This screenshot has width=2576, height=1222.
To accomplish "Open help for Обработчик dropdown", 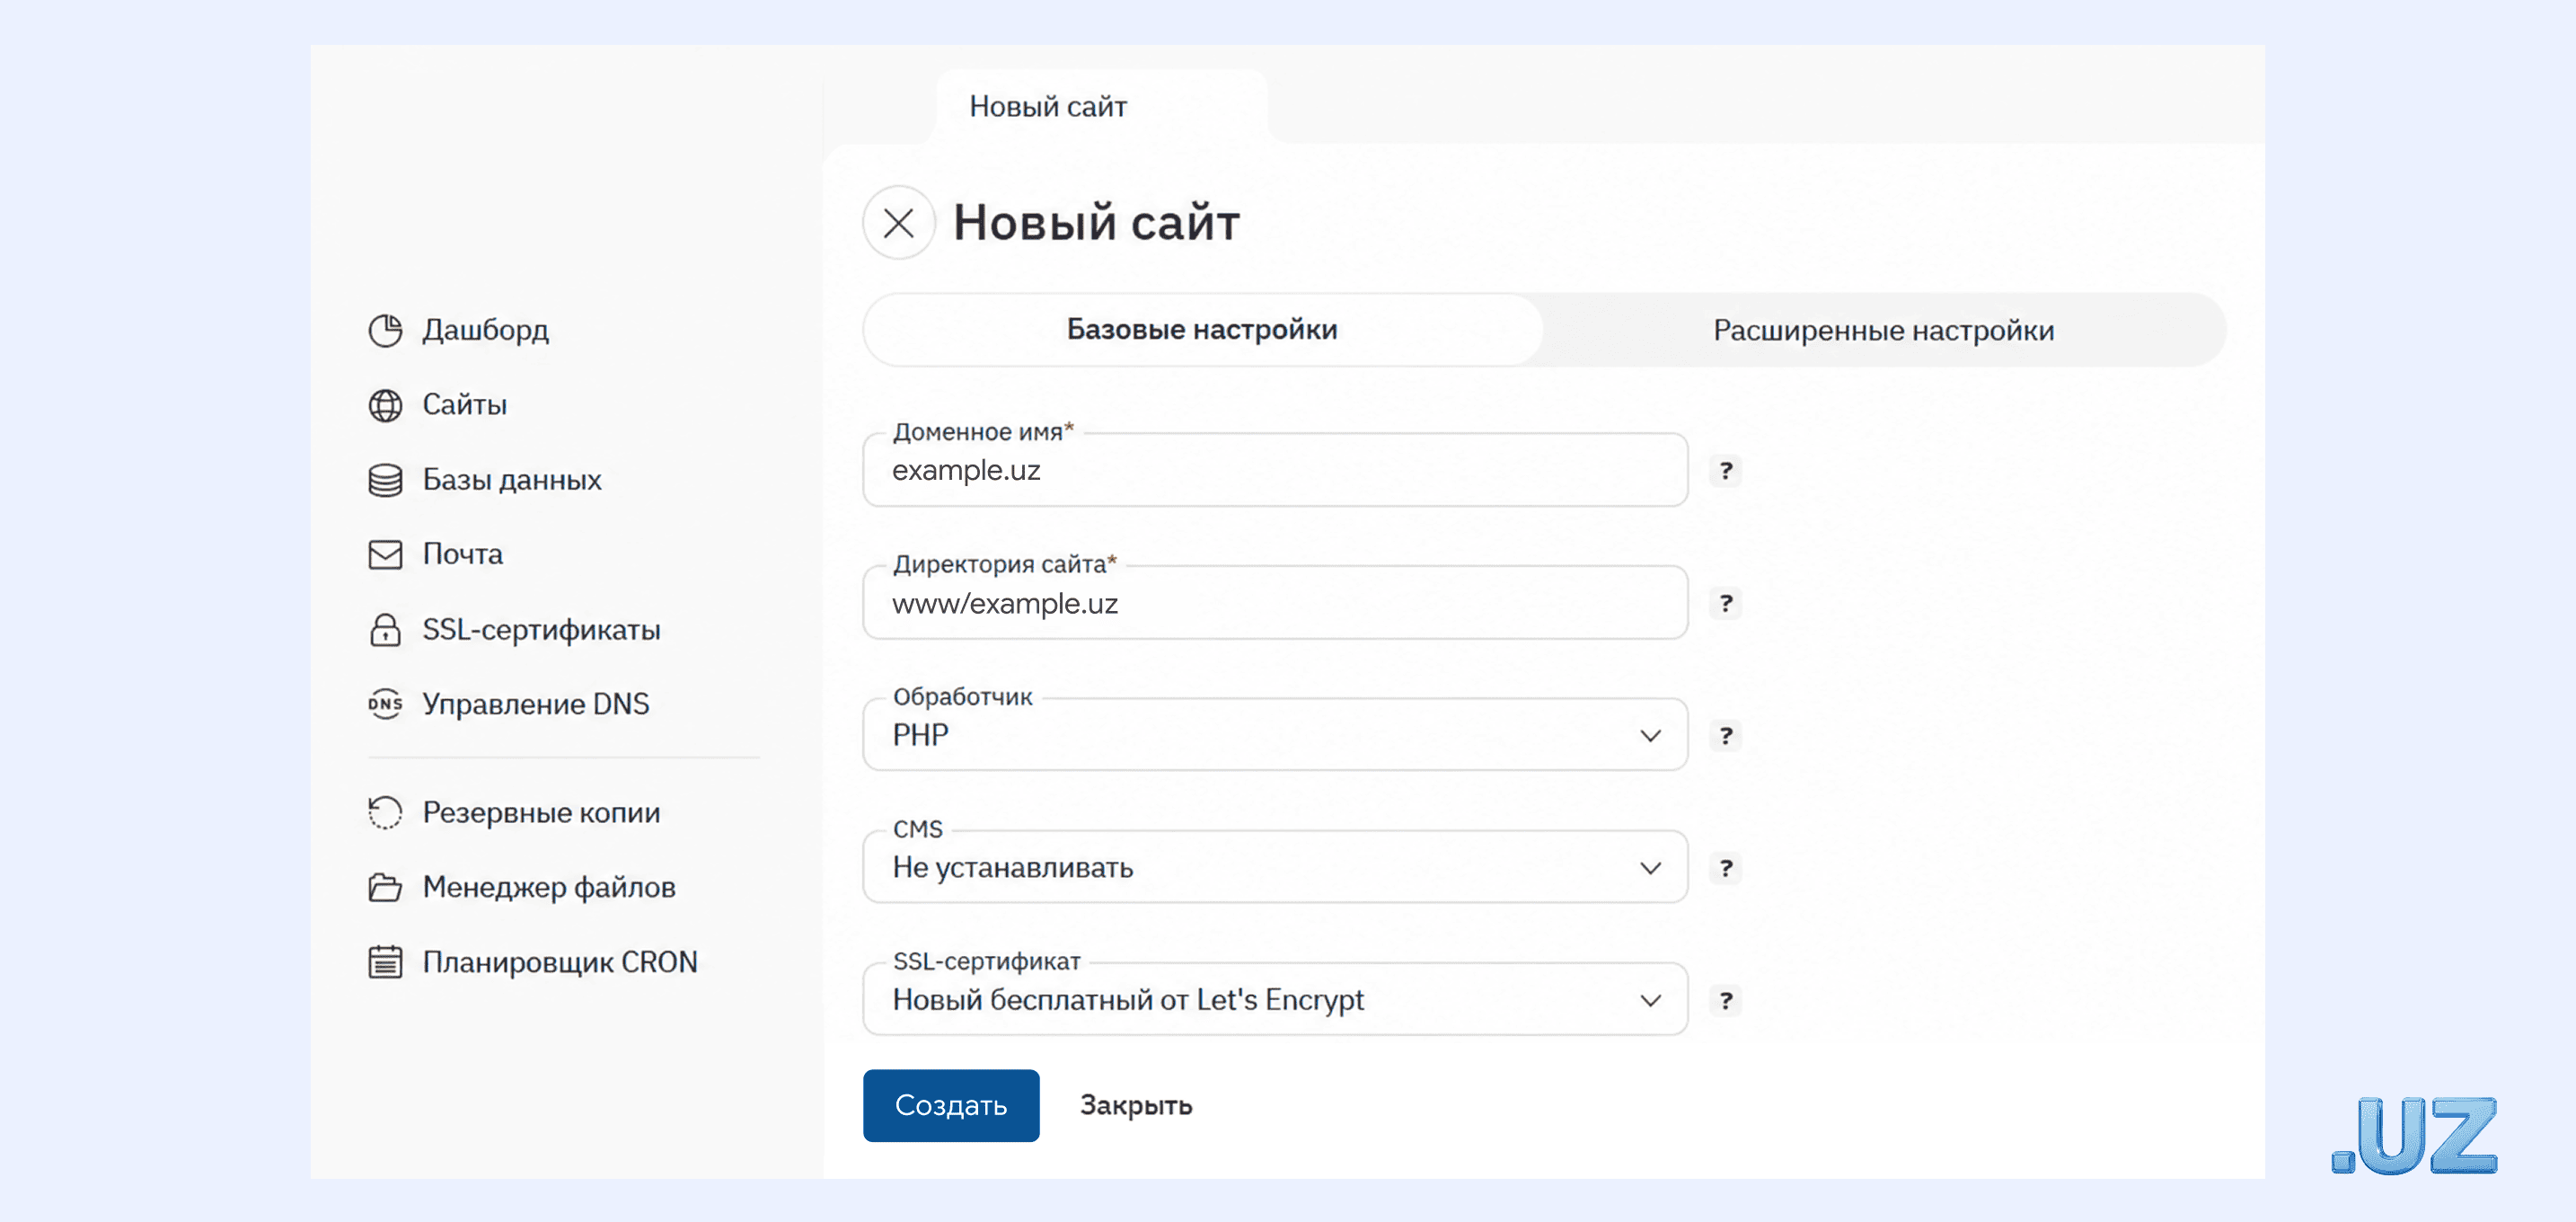I will [1726, 735].
